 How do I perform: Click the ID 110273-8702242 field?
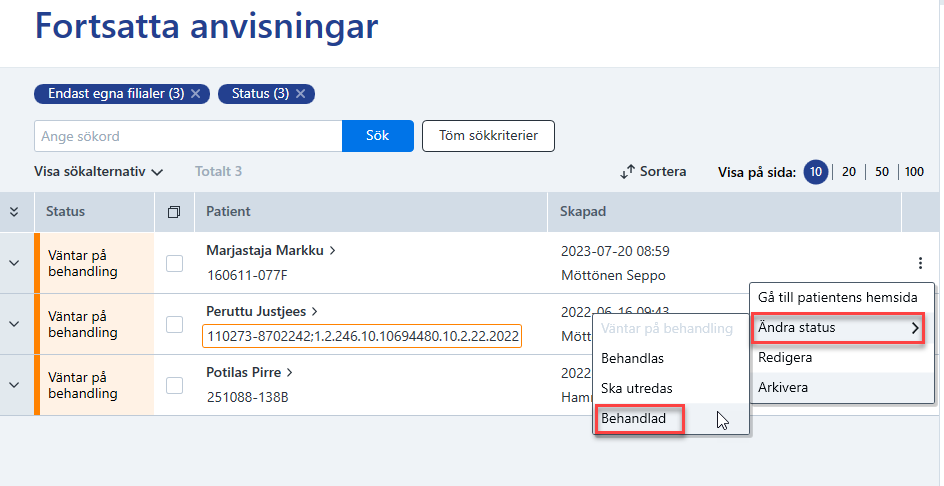[x=362, y=336]
